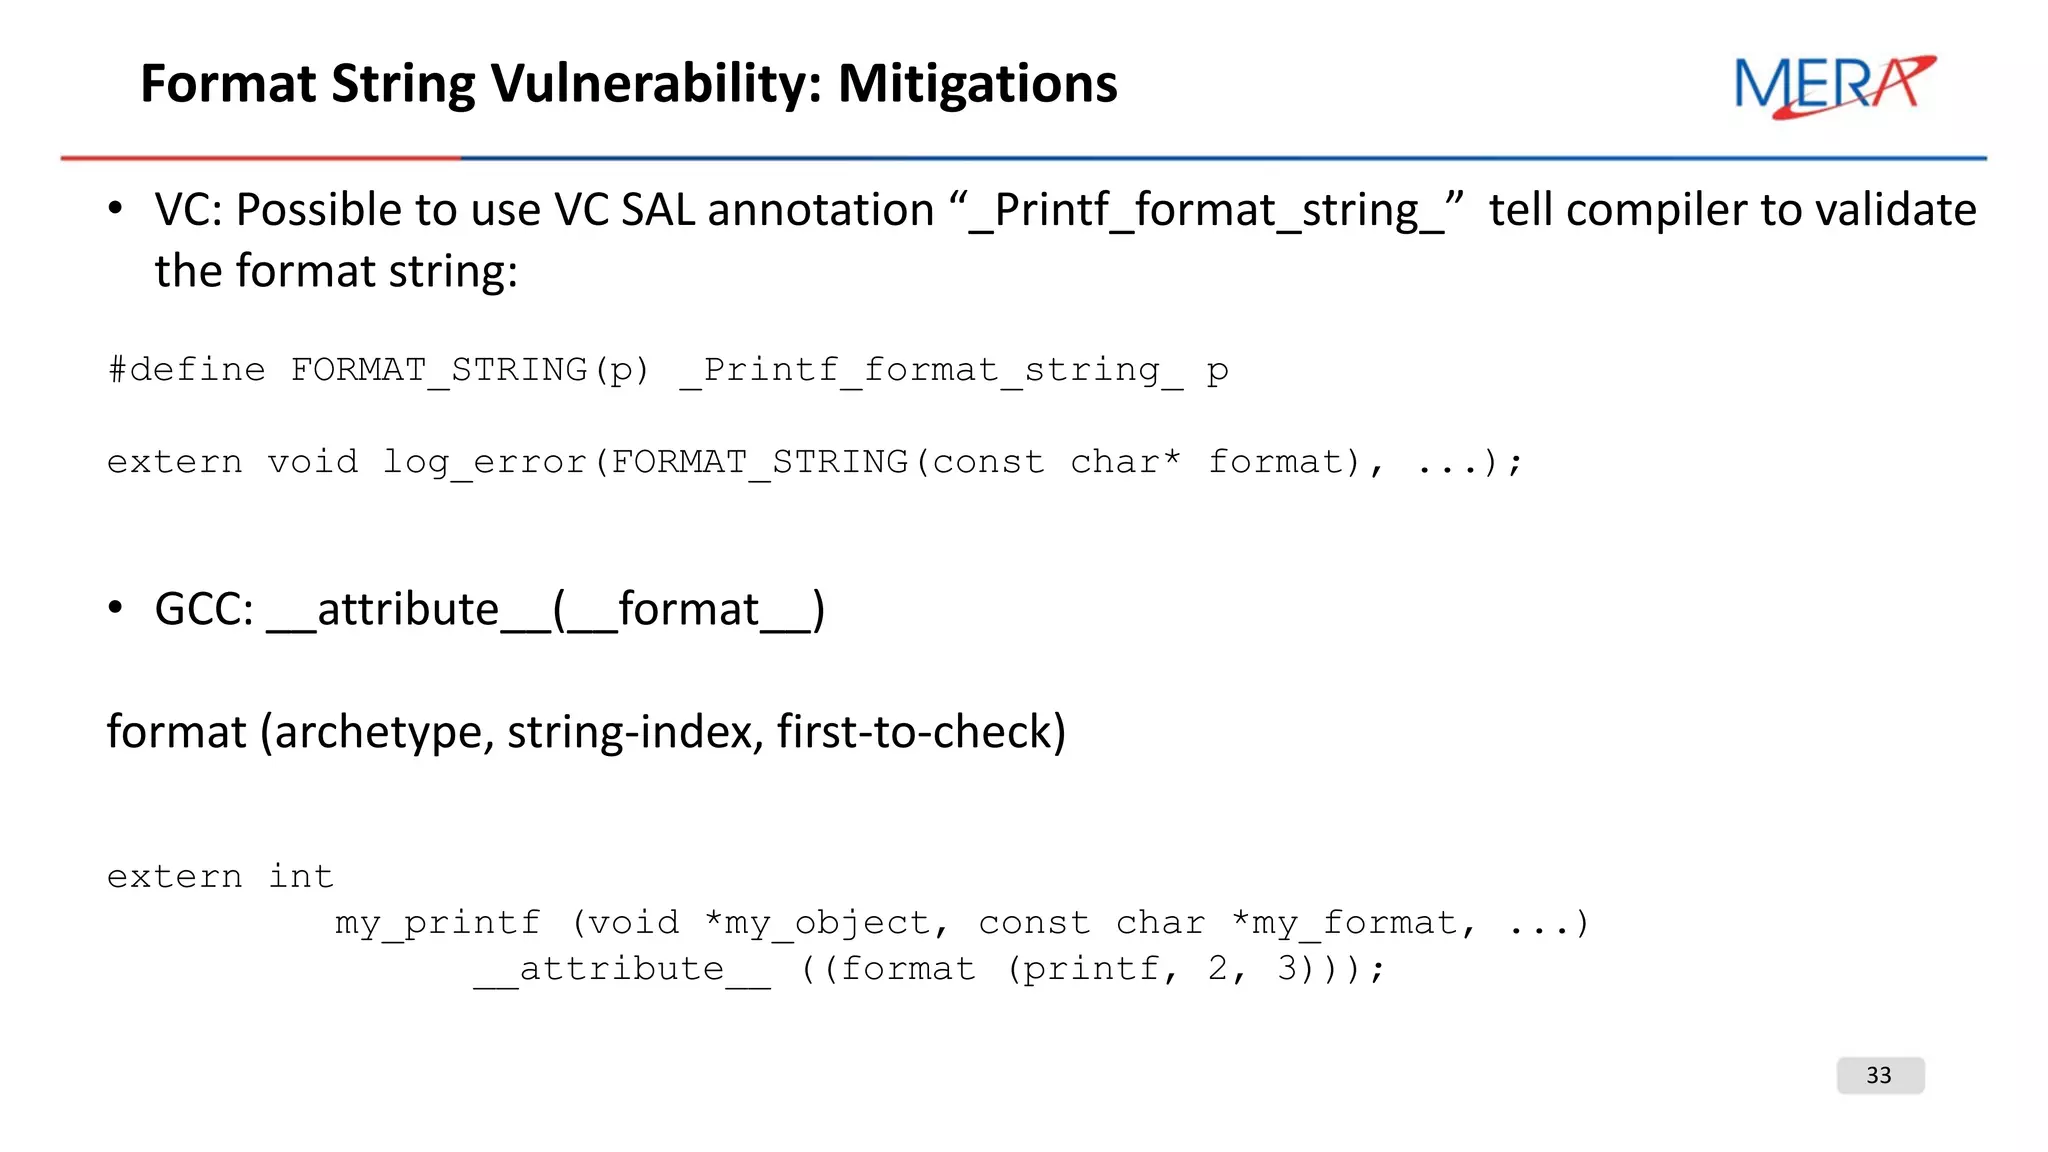
Task: Click the format (archetype, string-index) line
Action: [x=586, y=732]
